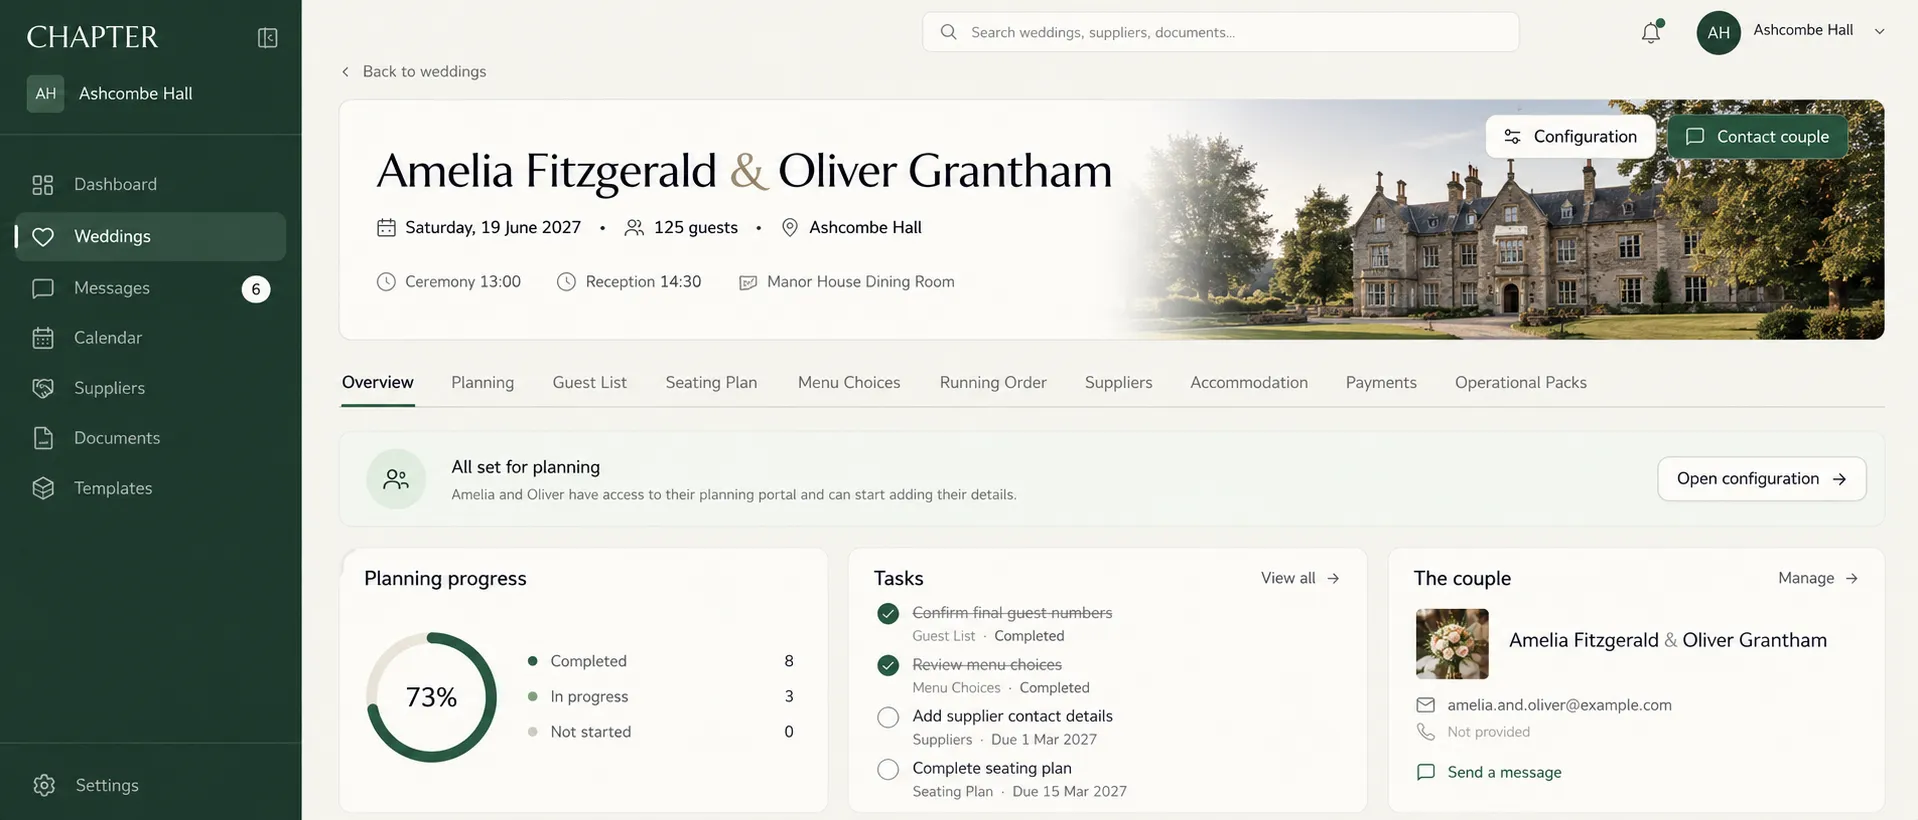Screen dimensions: 1918x820
Task: Uncheck the Review menu choices task
Action: pos(888,666)
